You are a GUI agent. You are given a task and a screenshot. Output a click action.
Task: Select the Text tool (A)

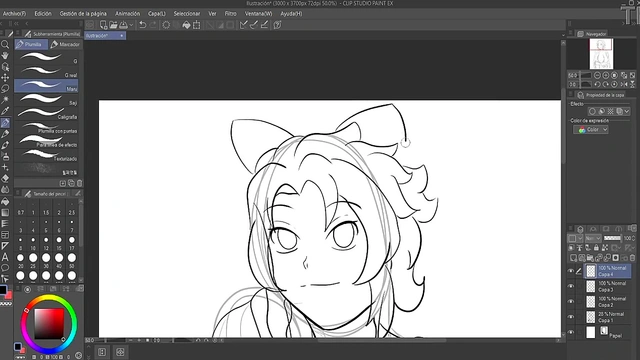[x=5, y=257]
